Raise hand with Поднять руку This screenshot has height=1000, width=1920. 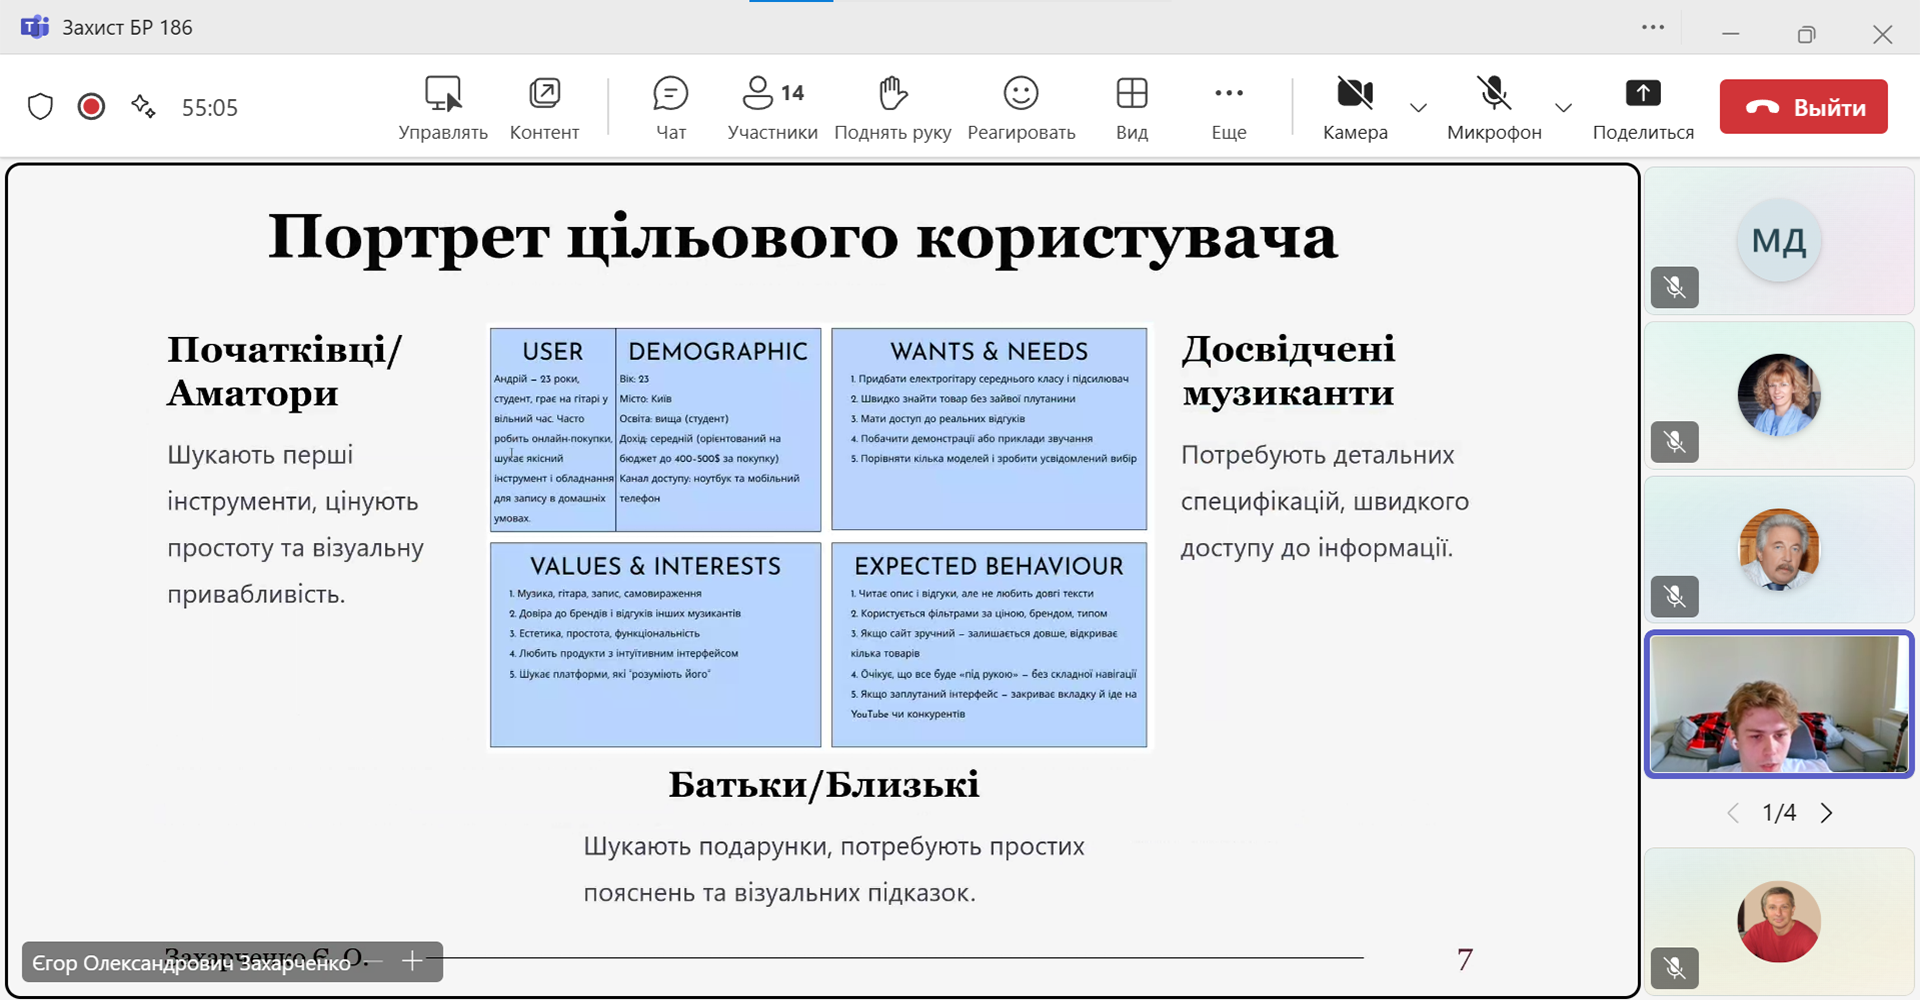point(892,107)
